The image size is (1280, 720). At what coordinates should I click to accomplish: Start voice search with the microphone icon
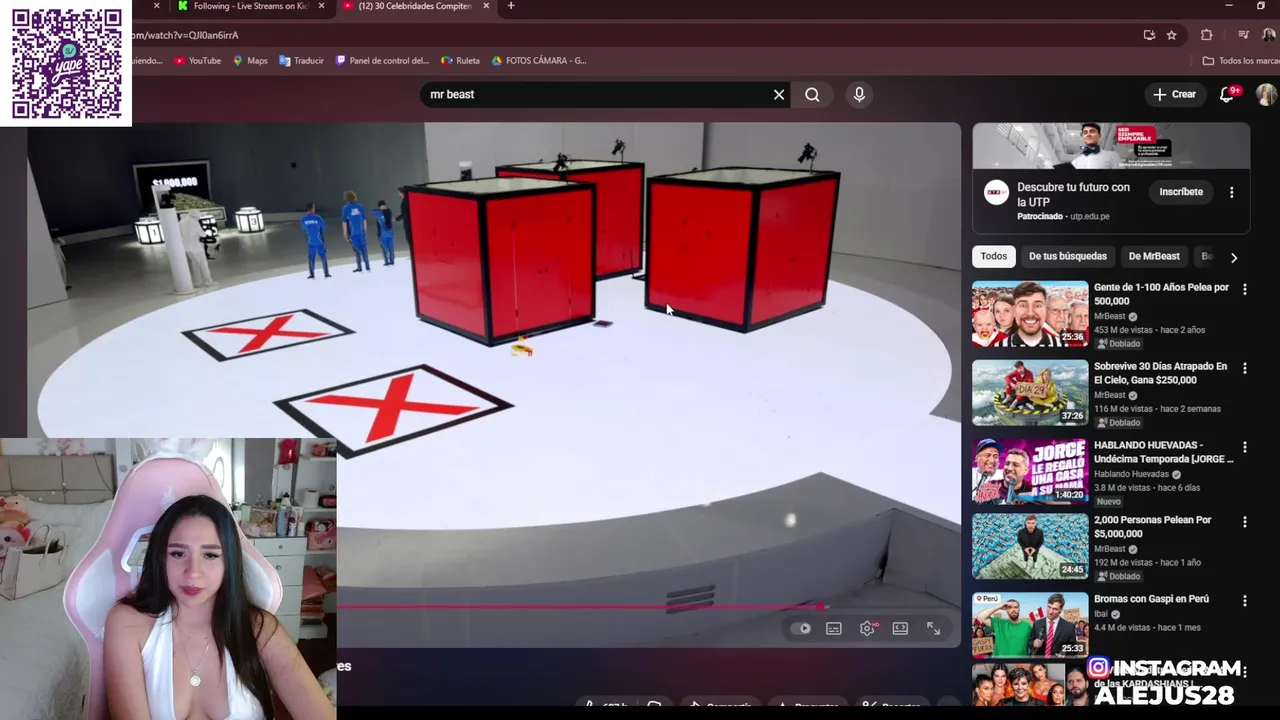(x=859, y=94)
